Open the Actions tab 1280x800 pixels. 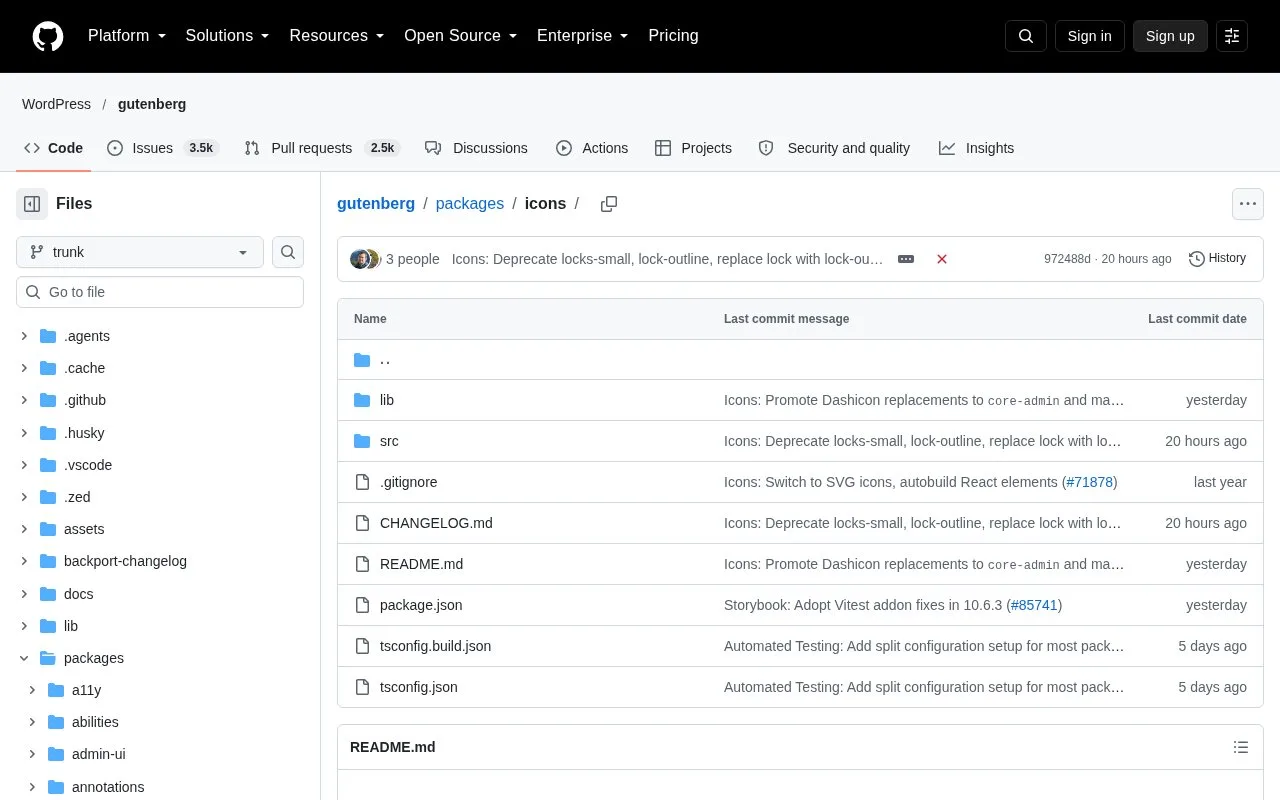point(592,148)
